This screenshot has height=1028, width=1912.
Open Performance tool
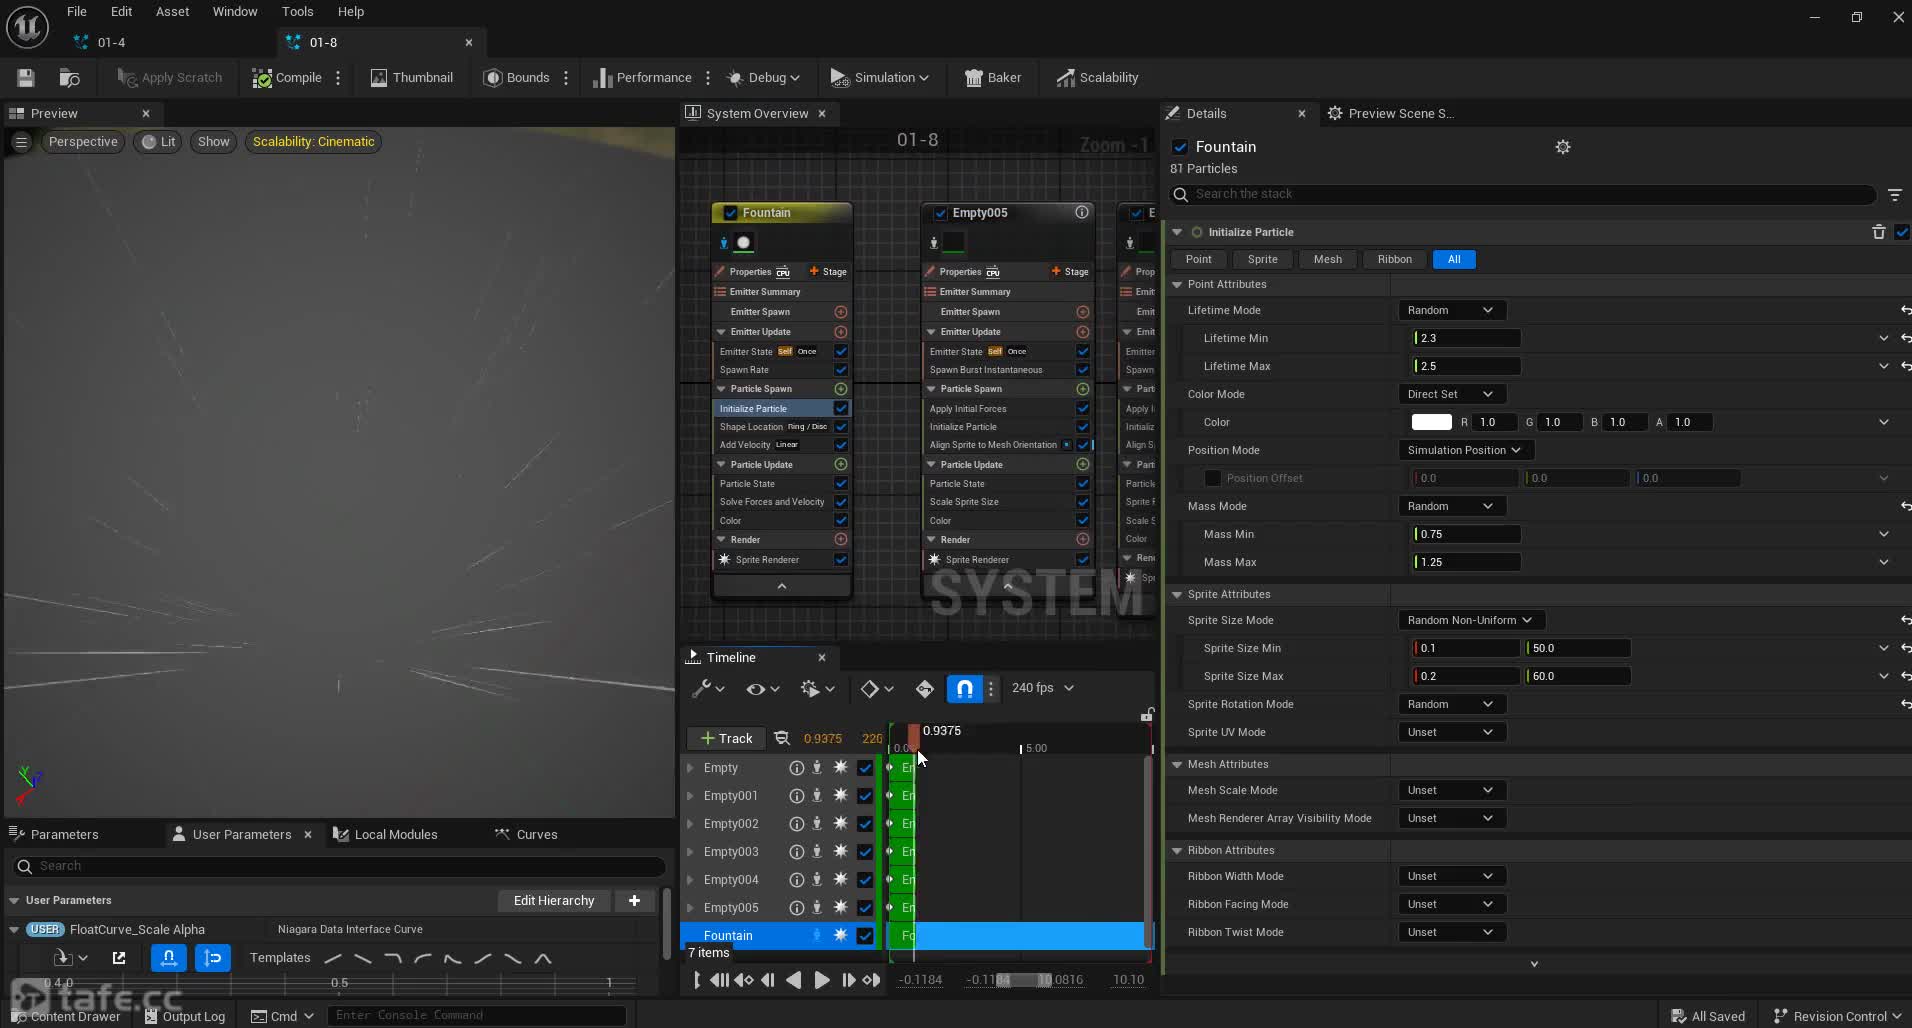pyautogui.click(x=642, y=77)
